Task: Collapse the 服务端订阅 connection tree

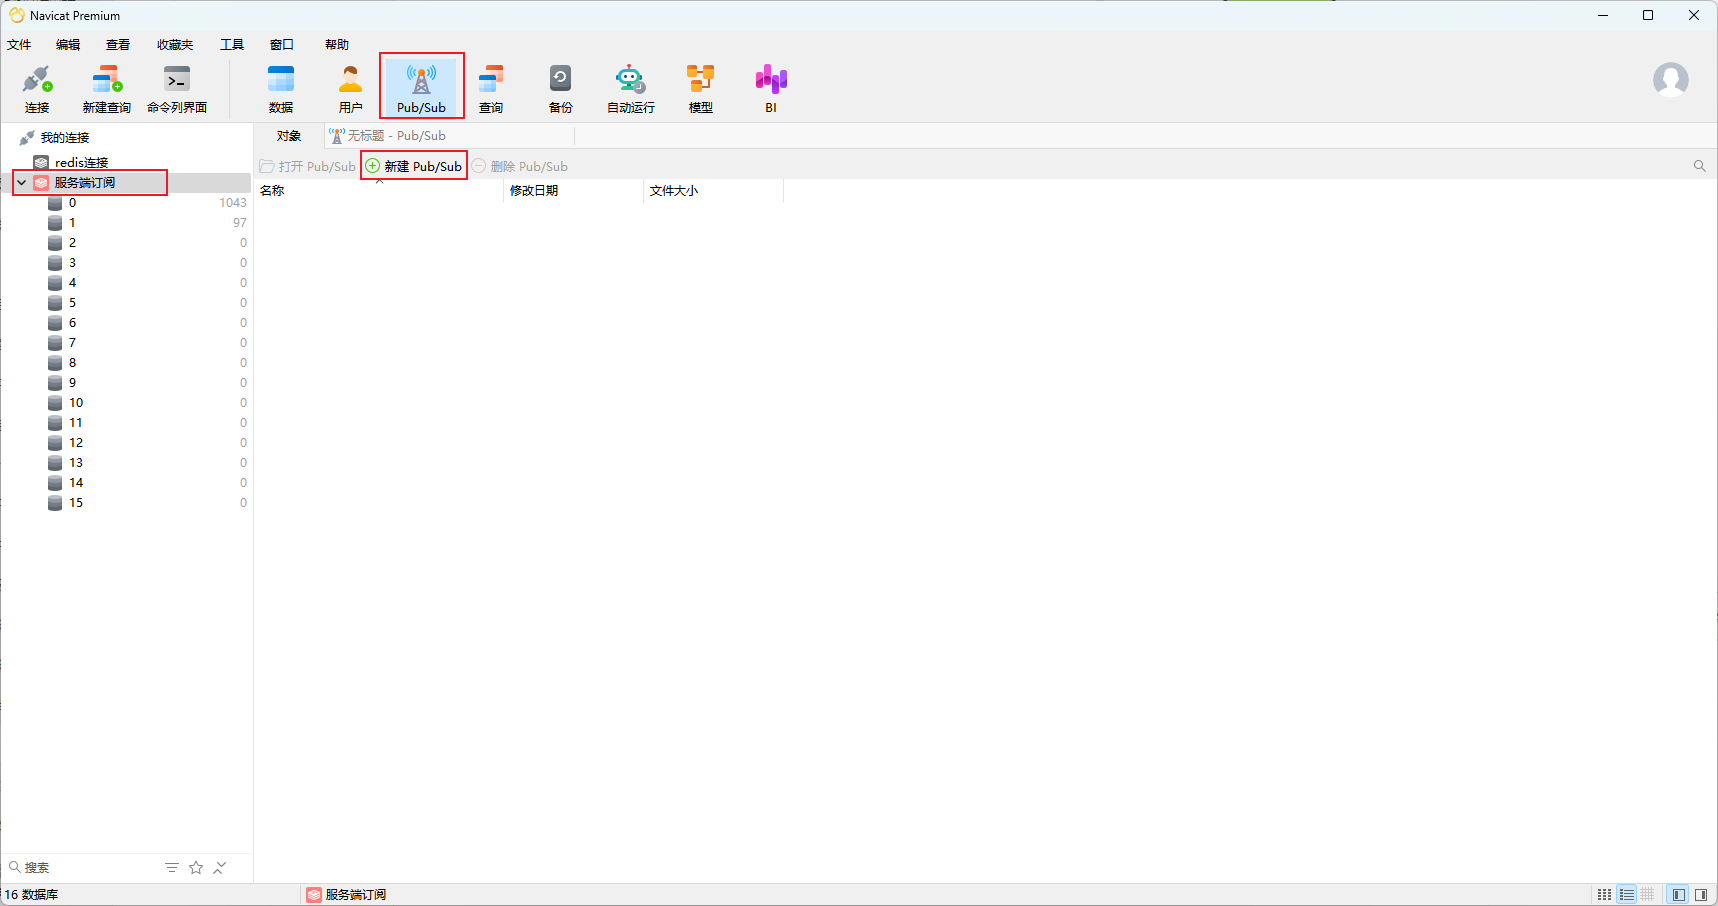Action: click(x=21, y=183)
